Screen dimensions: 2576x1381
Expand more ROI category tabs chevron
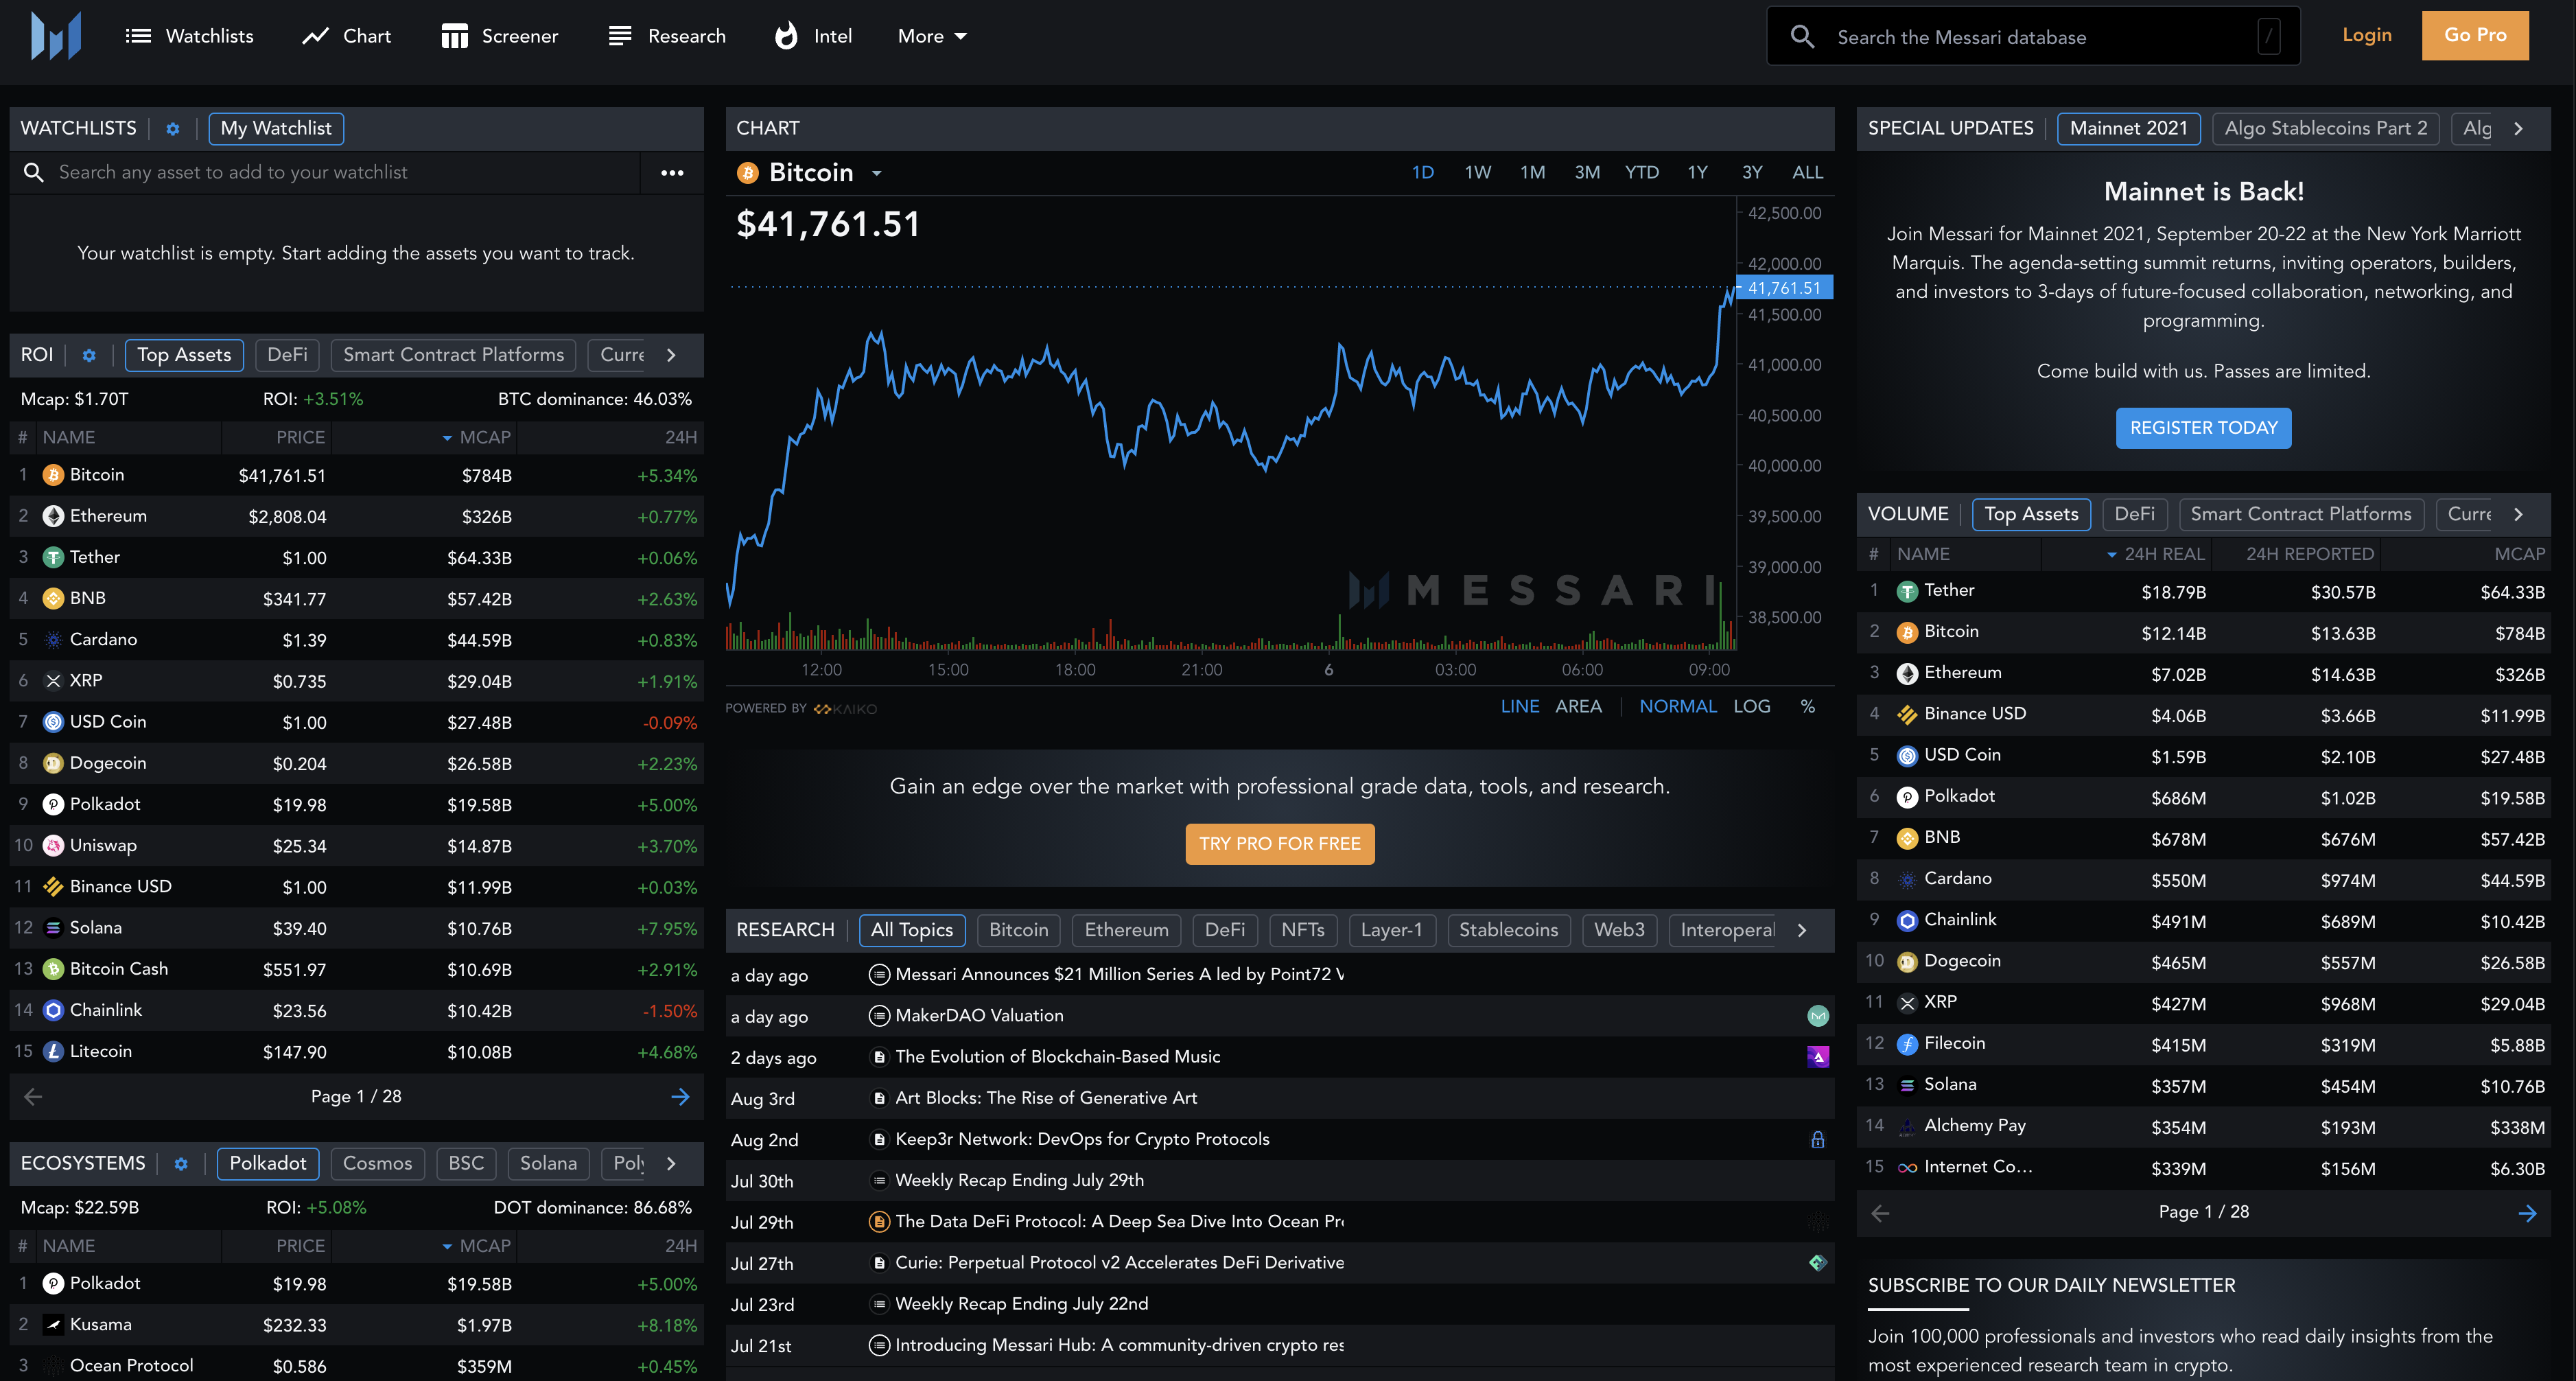[x=671, y=355]
